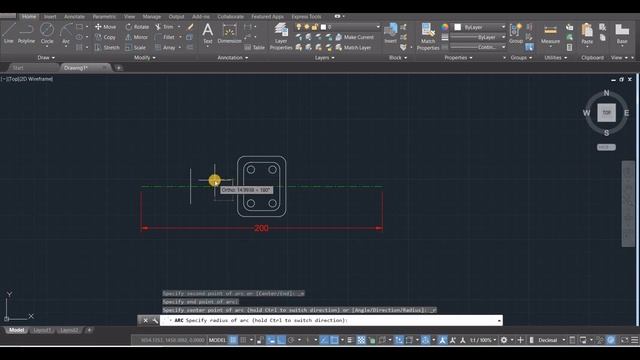
Task: Click the new drawing plus tab
Action: [x=119, y=68]
